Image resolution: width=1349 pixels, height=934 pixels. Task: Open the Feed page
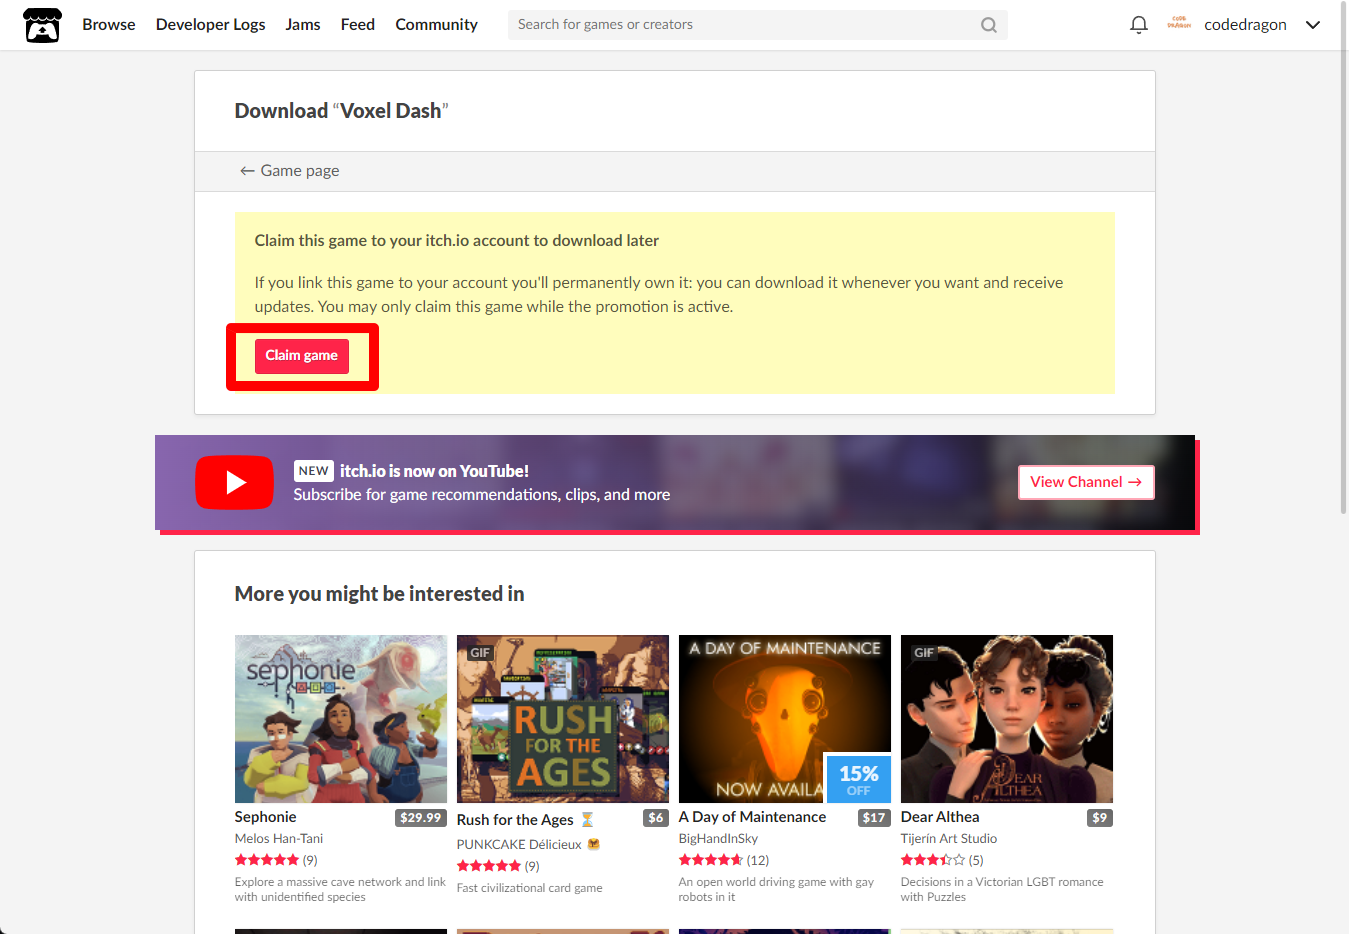pos(358,25)
